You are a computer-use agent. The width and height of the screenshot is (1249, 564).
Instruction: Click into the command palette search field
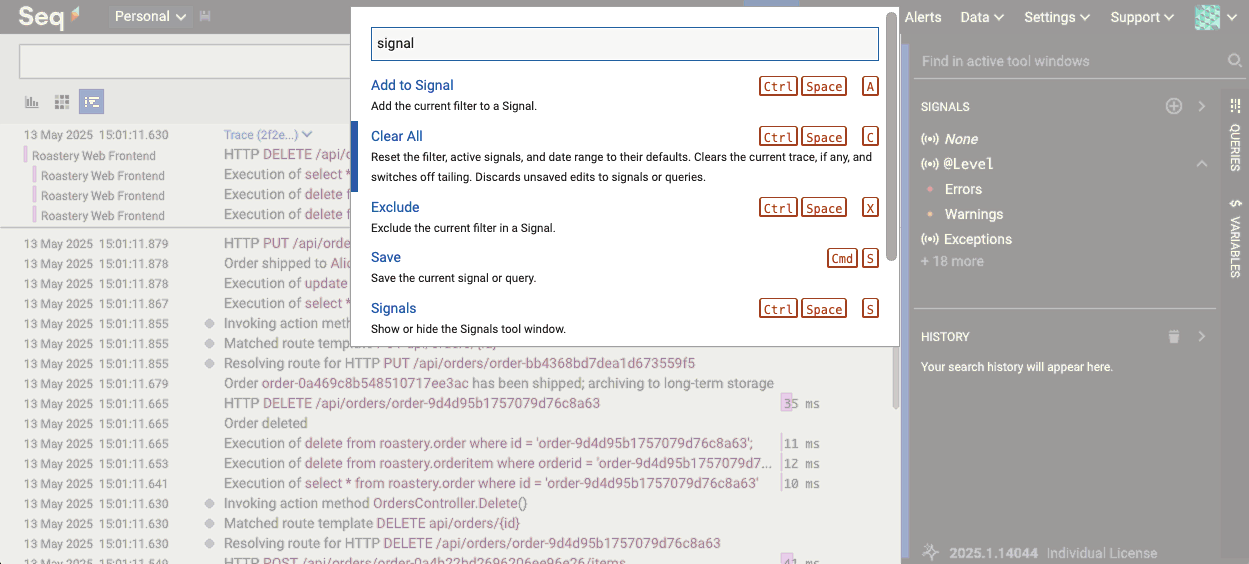625,43
